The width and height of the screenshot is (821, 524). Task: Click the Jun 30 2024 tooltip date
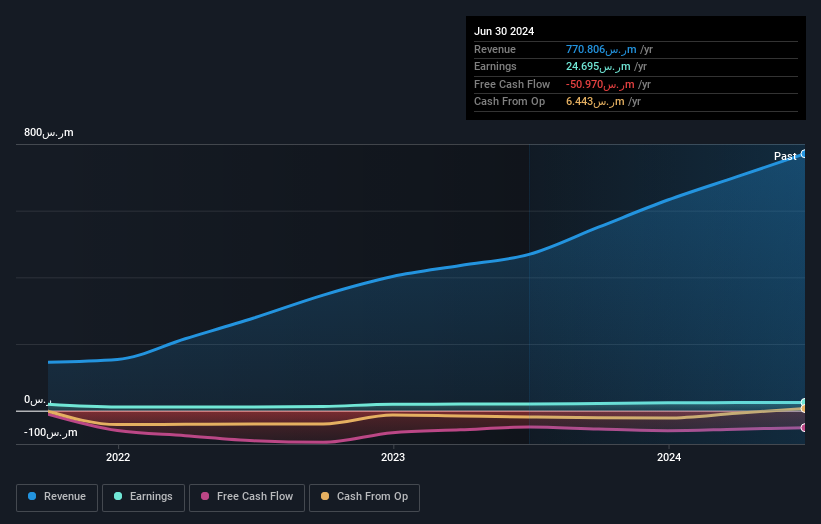pos(504,31)
